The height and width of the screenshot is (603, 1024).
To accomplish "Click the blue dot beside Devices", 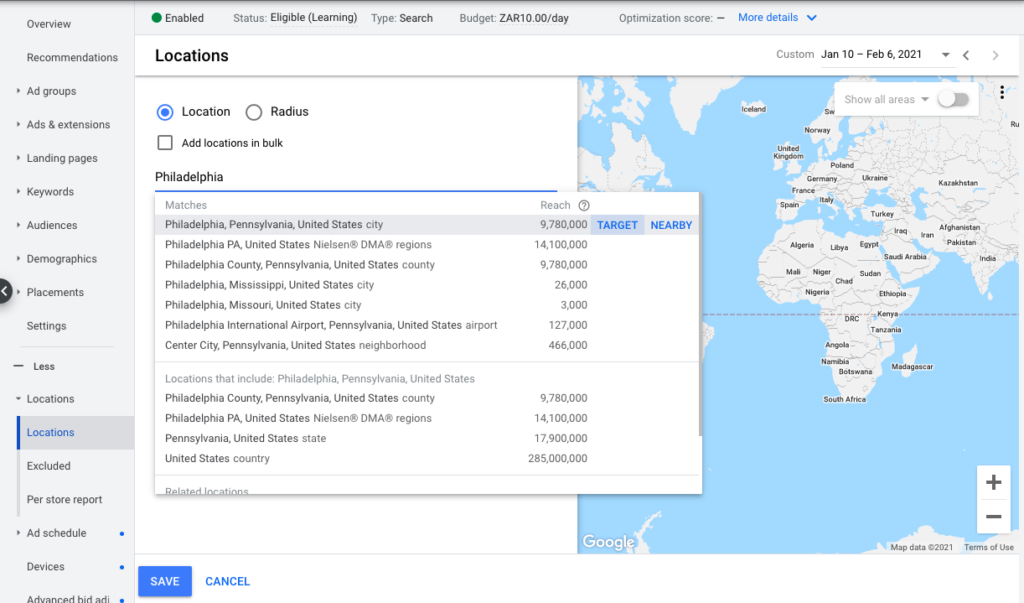I will tap(121, 567).
